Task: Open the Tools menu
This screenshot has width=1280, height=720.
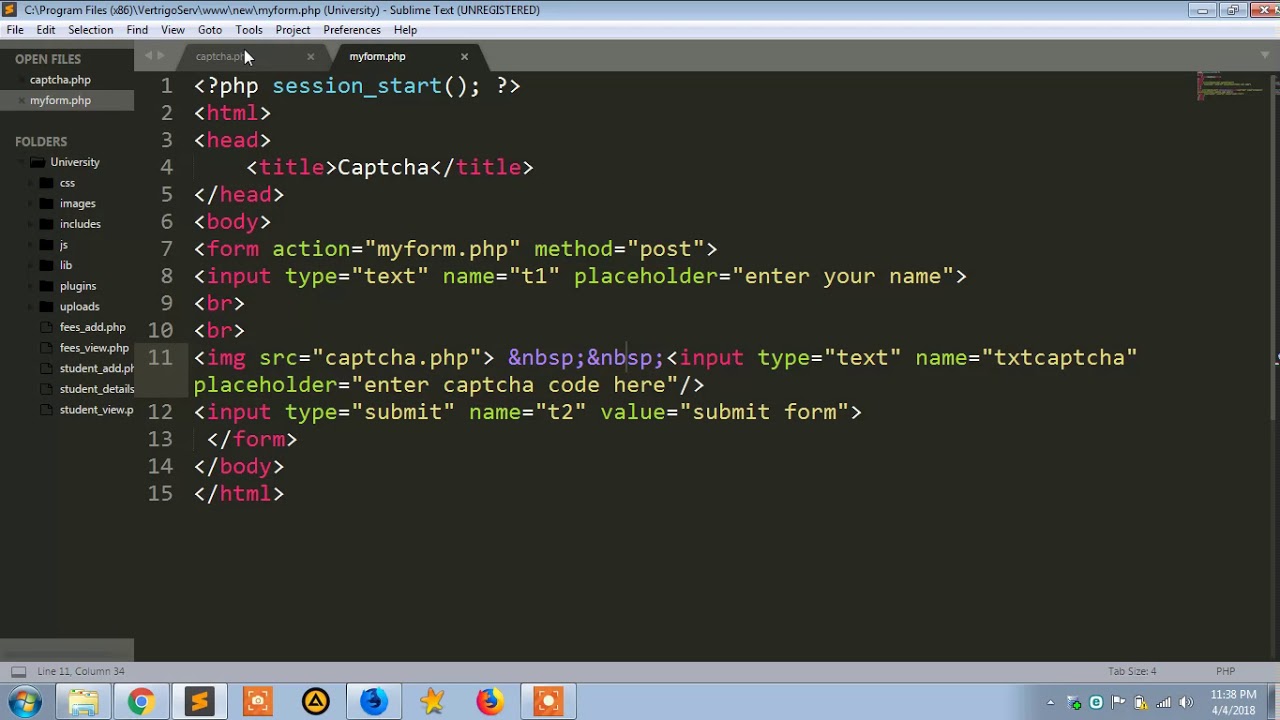Action: tap(249, 30)
